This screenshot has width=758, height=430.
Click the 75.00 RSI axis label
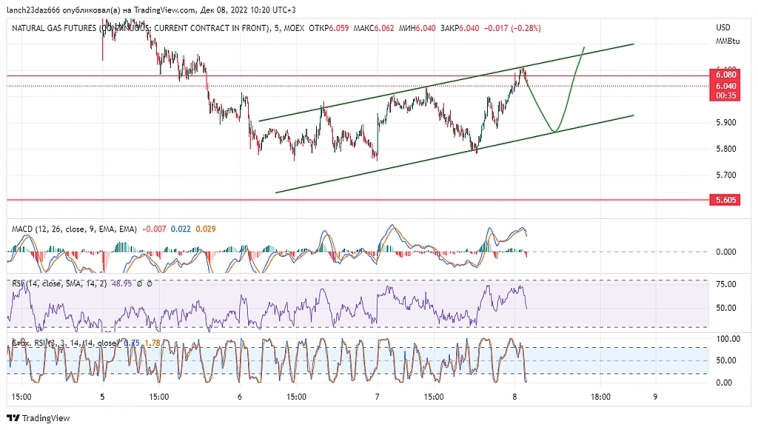point(726,284)
